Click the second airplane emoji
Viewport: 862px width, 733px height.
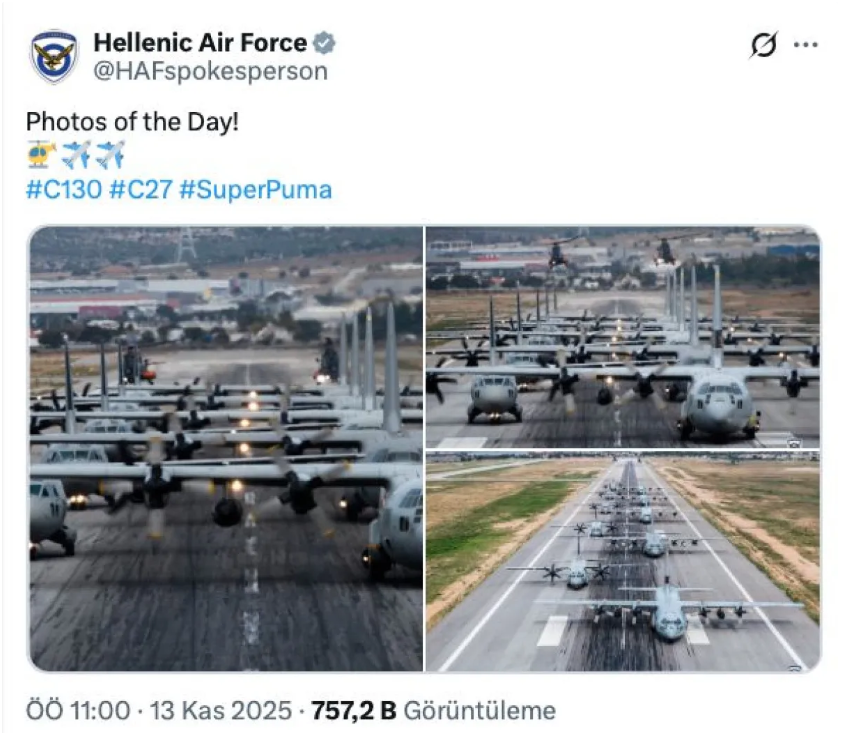pyautogui.click(x=110, y=154)
